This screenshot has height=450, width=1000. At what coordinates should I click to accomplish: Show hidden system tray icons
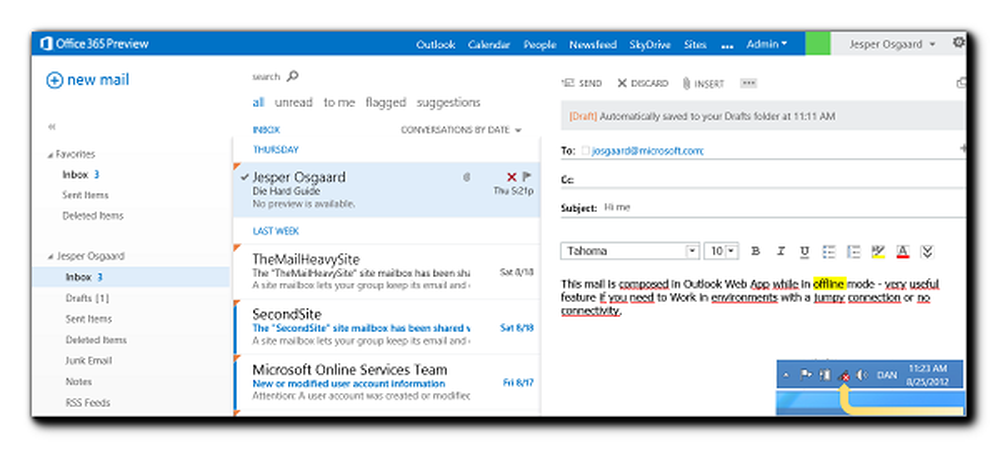pos(787,375)
